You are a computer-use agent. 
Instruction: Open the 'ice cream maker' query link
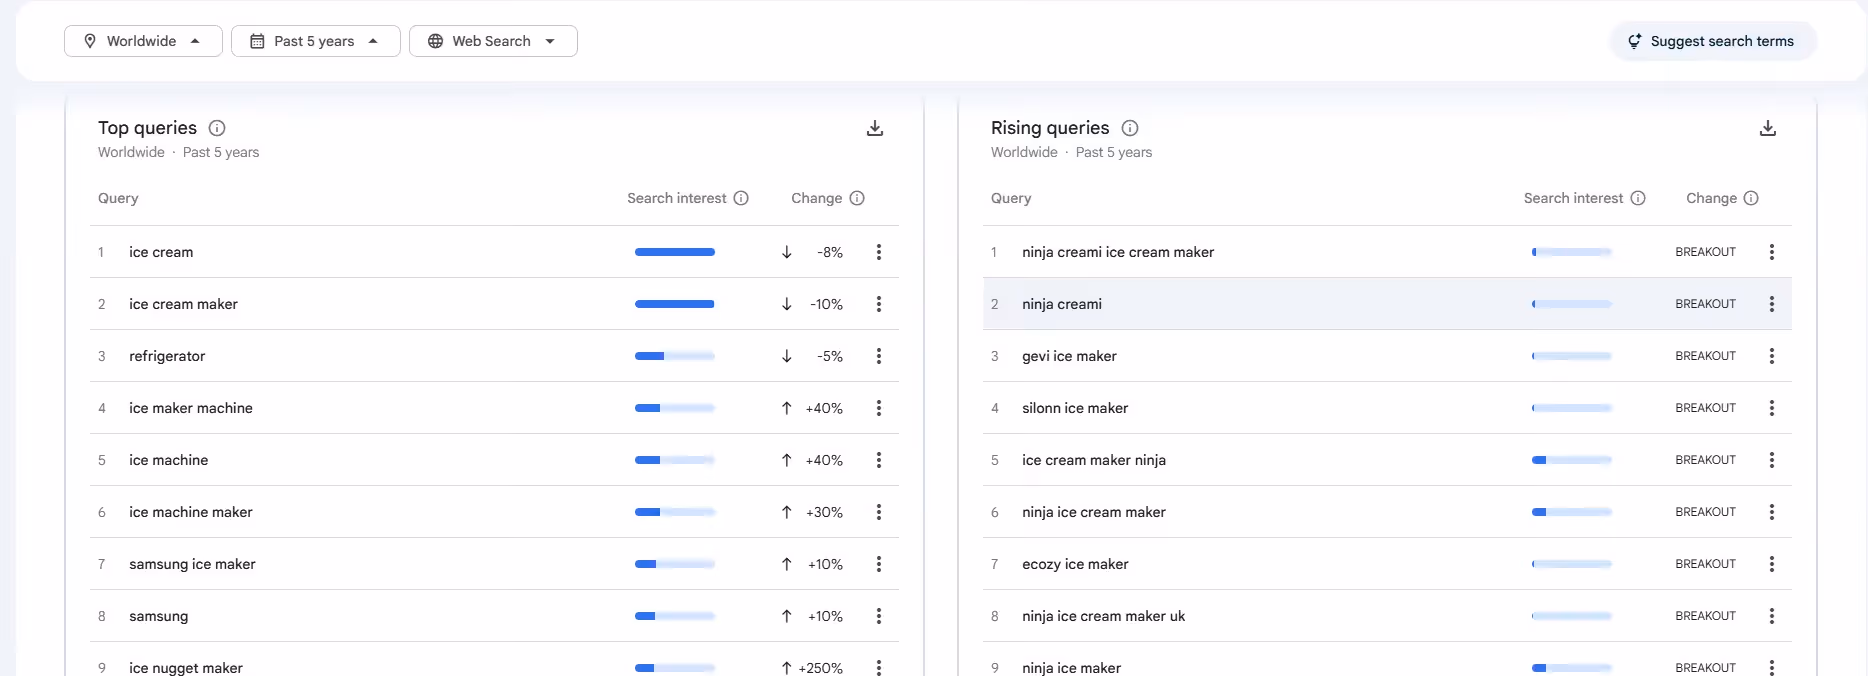(183, 304)
